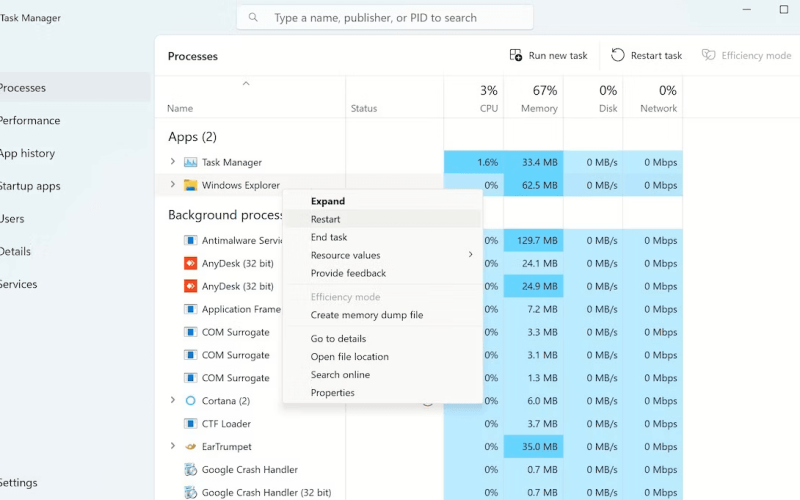
Task: Click the Google Crash Handler (32 bit) icon
Action: pyautogui.click(x=190, y=492)
